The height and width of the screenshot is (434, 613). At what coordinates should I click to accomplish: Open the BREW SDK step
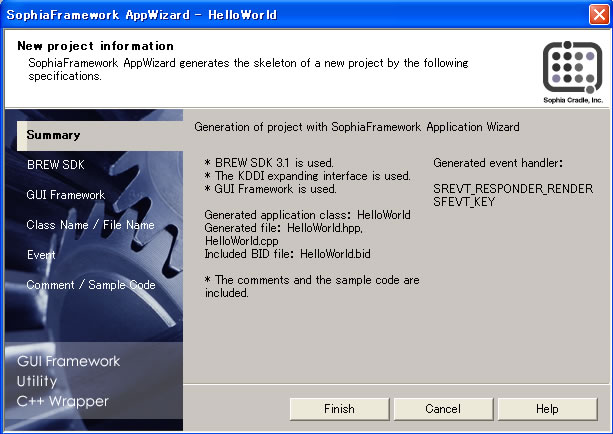click(x=56, y=165)
